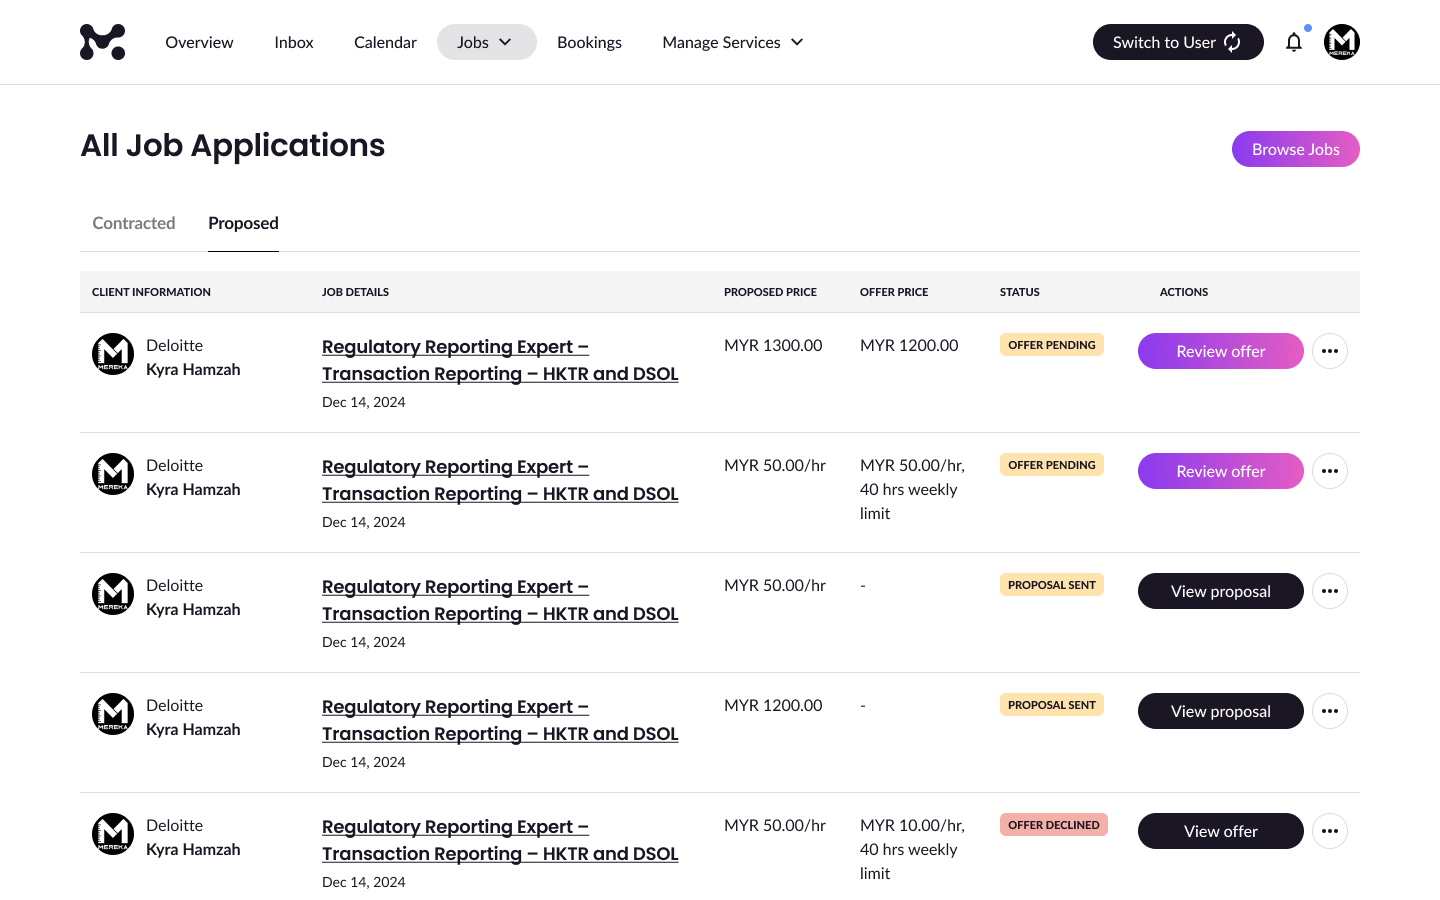Screen dimensions: 1440x900
Task: Switch to the Contracted tab
Action: point(134,223)
